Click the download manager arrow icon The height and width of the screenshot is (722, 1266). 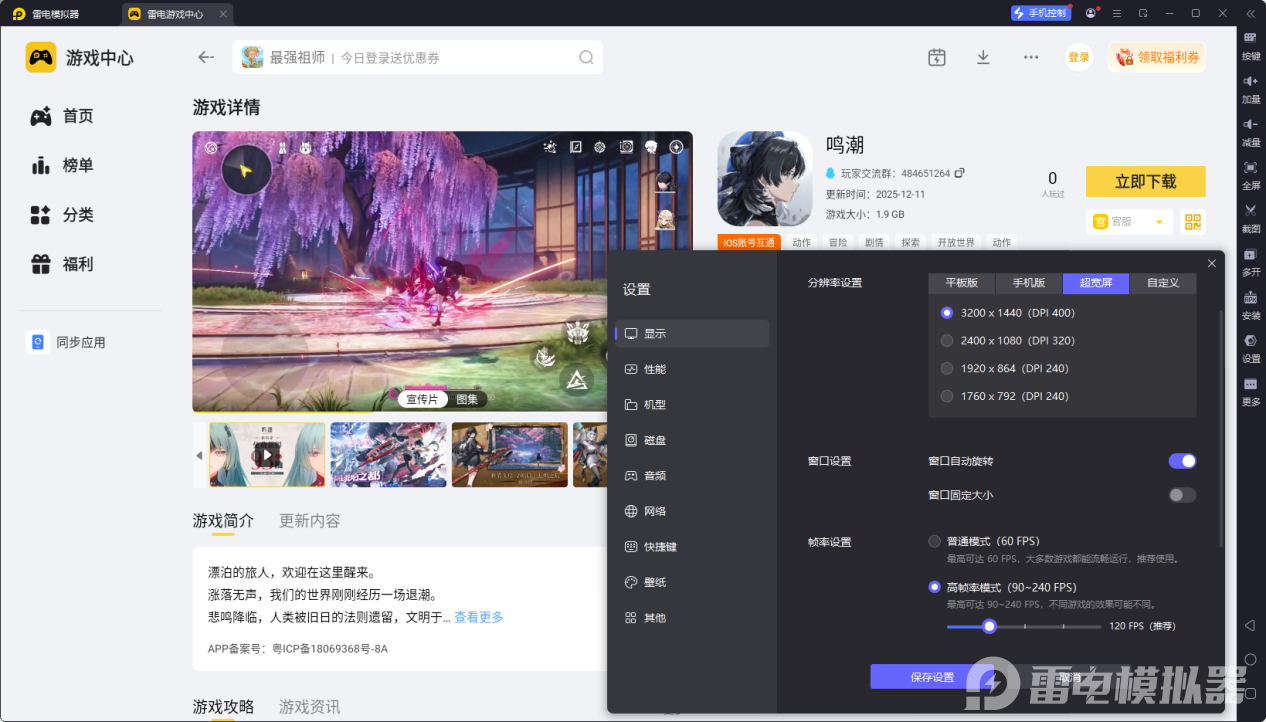[x=983, y=57]
